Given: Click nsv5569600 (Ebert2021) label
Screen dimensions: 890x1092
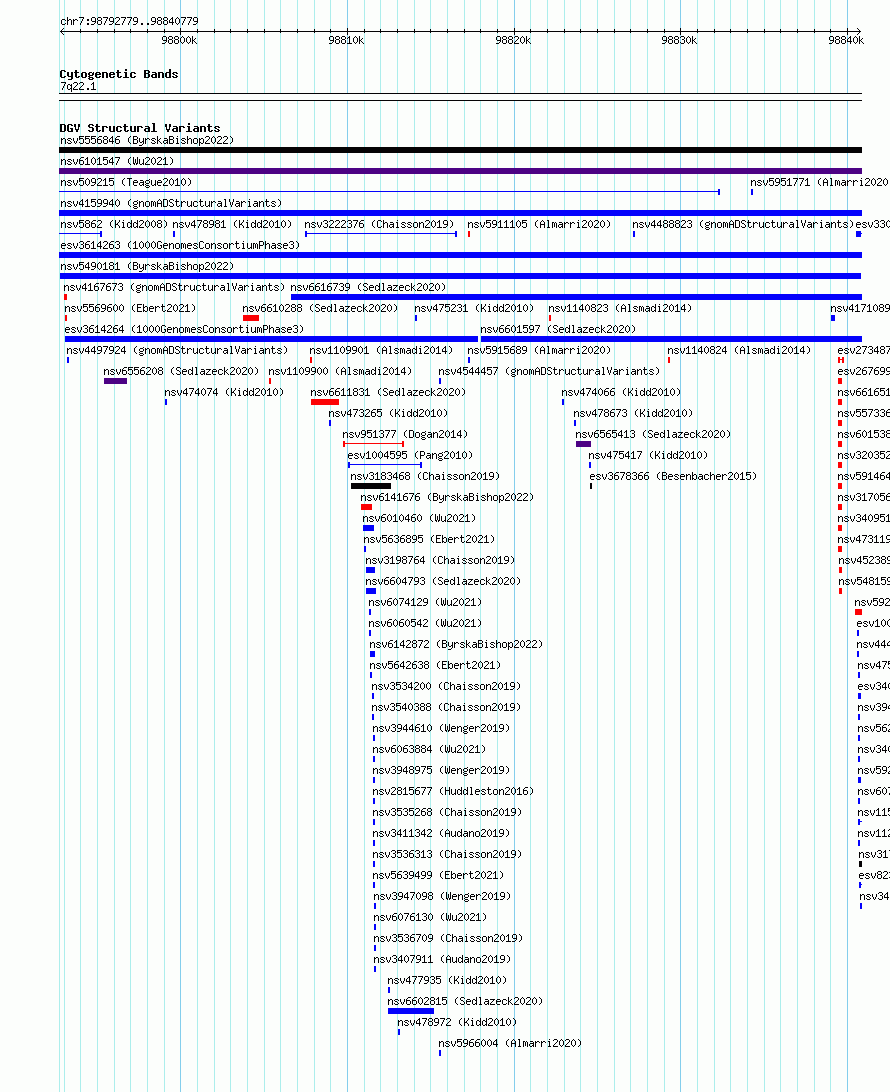Looking at the screenshot, I should [130, 308].
